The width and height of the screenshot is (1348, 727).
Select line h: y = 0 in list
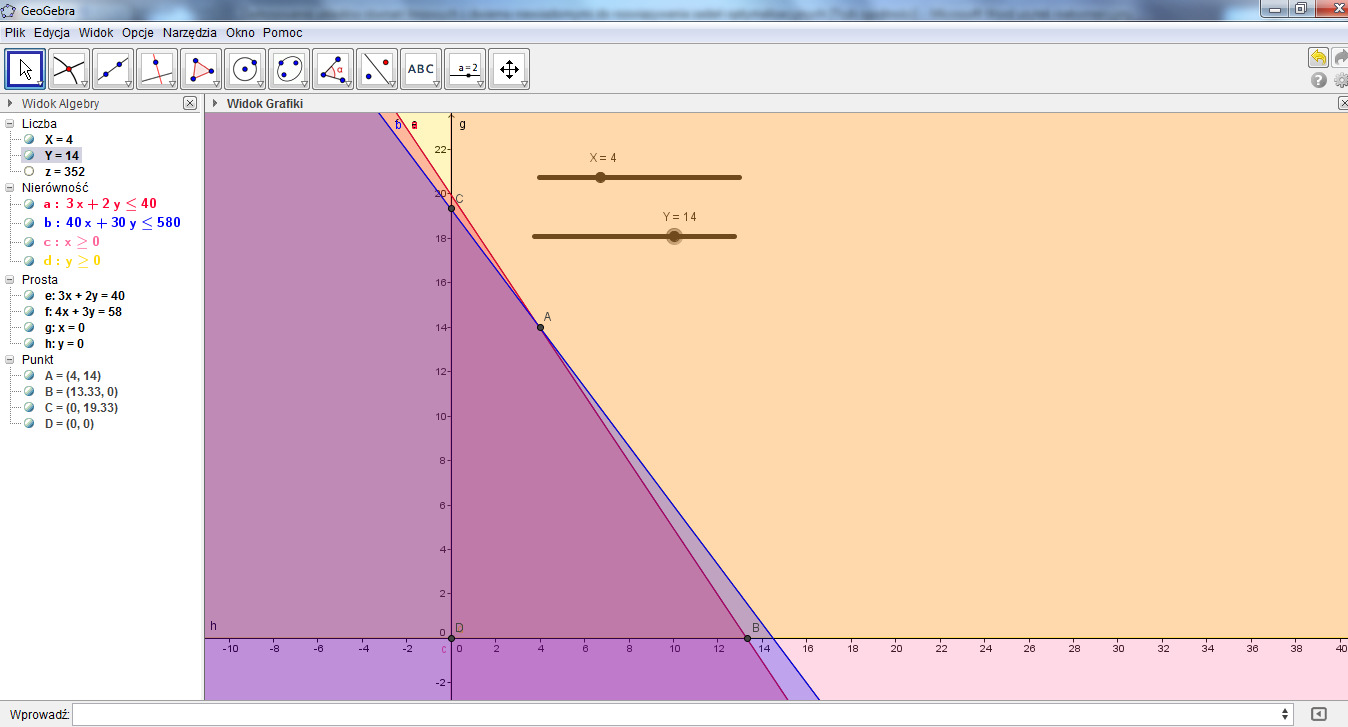64,344
